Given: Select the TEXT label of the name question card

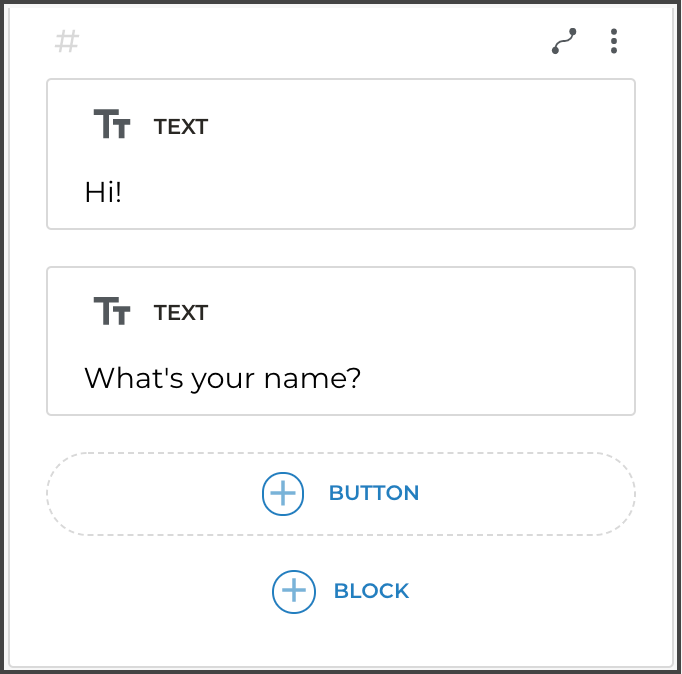Looking at the screenshot, I should [x=181, y=313].
